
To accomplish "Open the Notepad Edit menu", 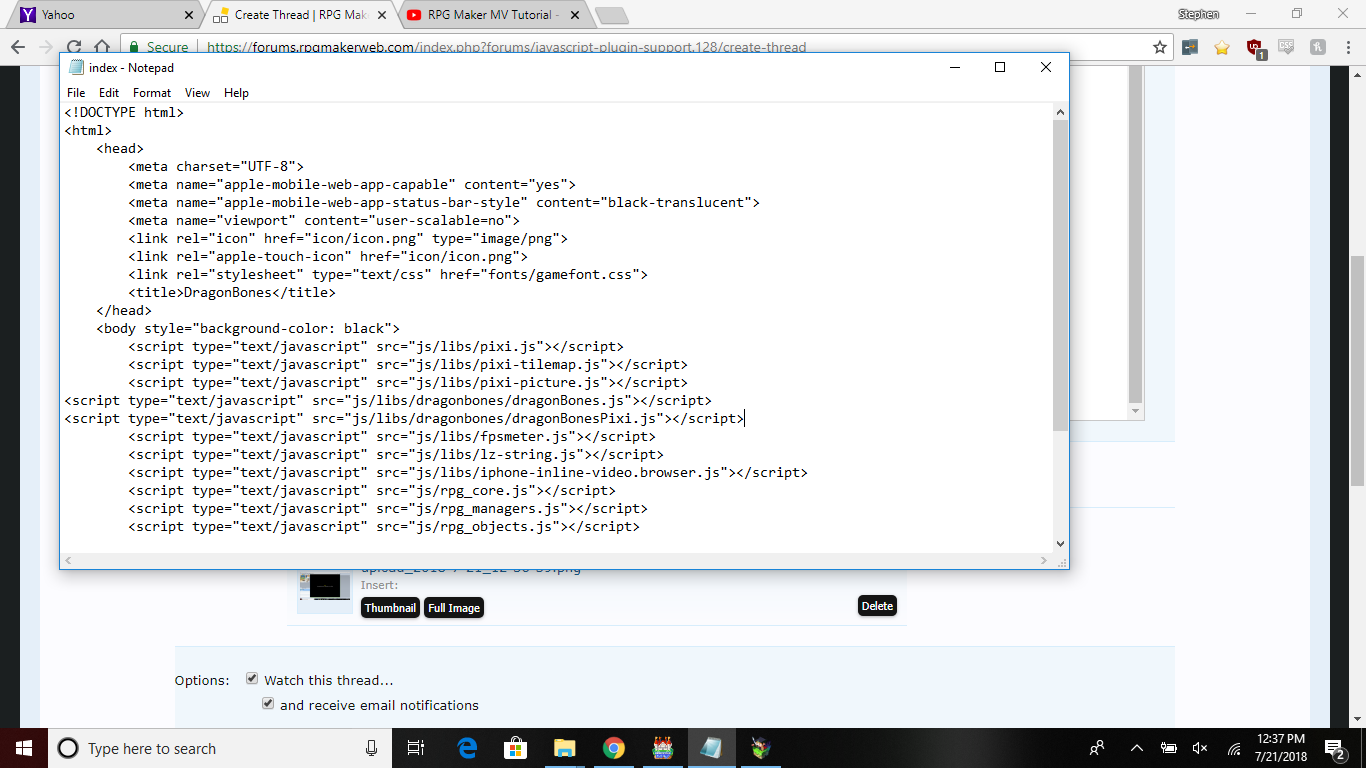I will (109, 93).
